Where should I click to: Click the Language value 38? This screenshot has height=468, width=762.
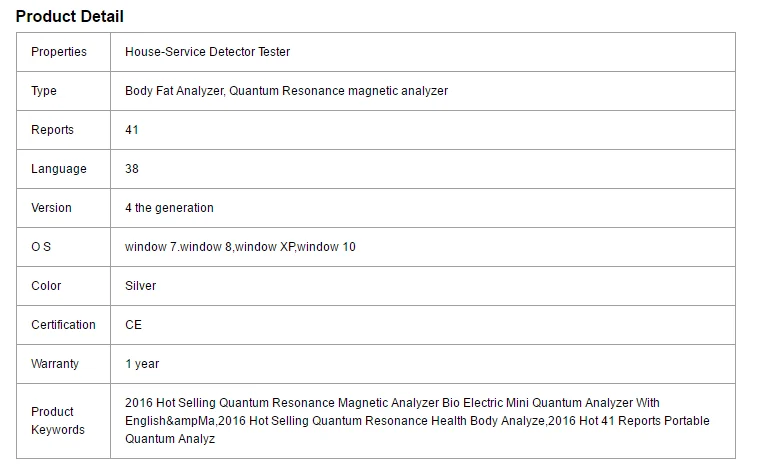pos(132,169)
